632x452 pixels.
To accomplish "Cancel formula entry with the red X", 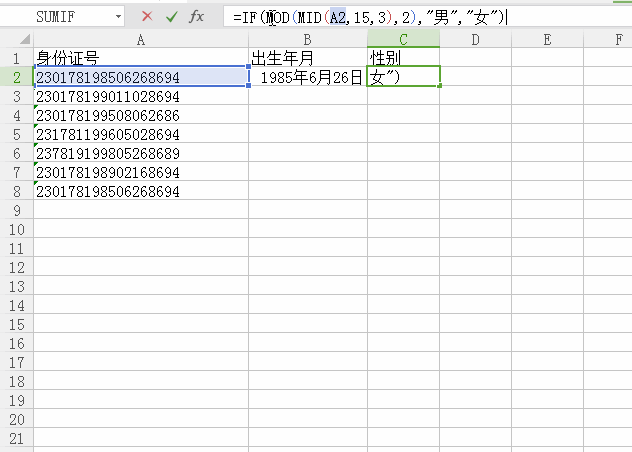I will point(147,16).
